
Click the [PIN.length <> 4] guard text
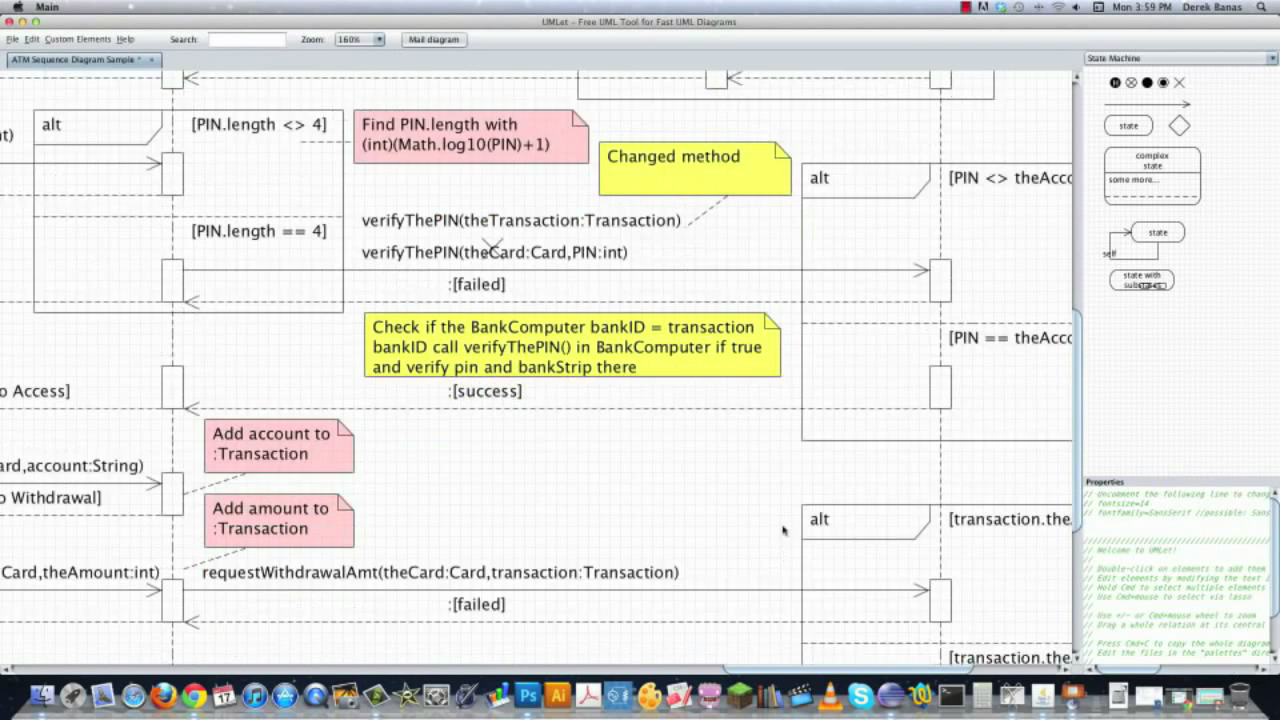pos(259,125)
